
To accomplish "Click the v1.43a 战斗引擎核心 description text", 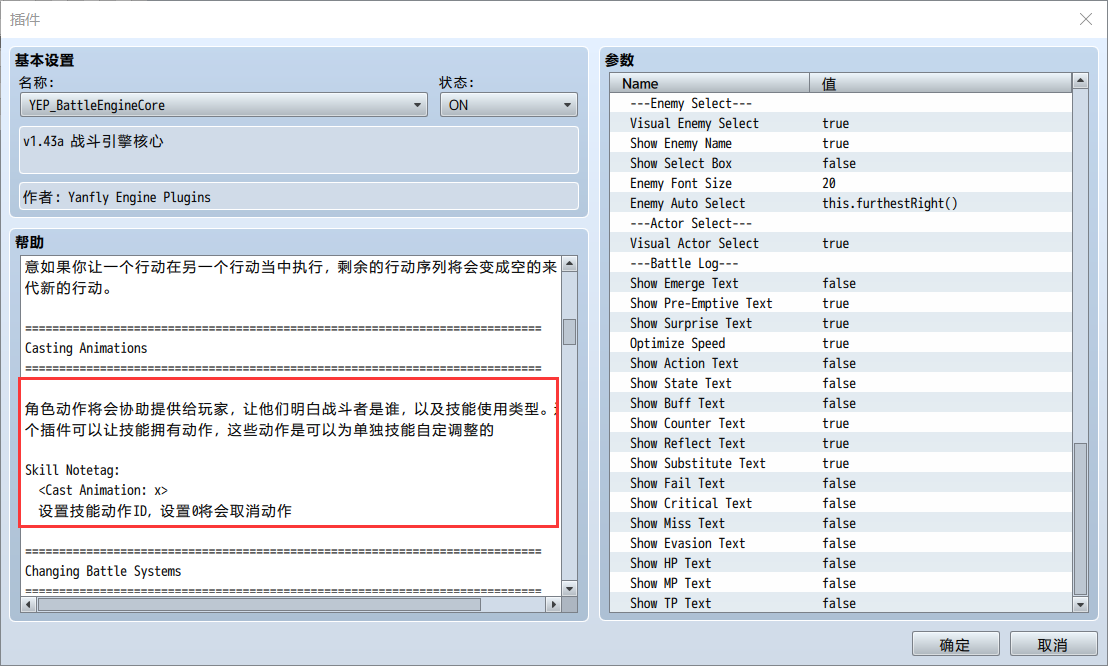I will pos(93,141).
